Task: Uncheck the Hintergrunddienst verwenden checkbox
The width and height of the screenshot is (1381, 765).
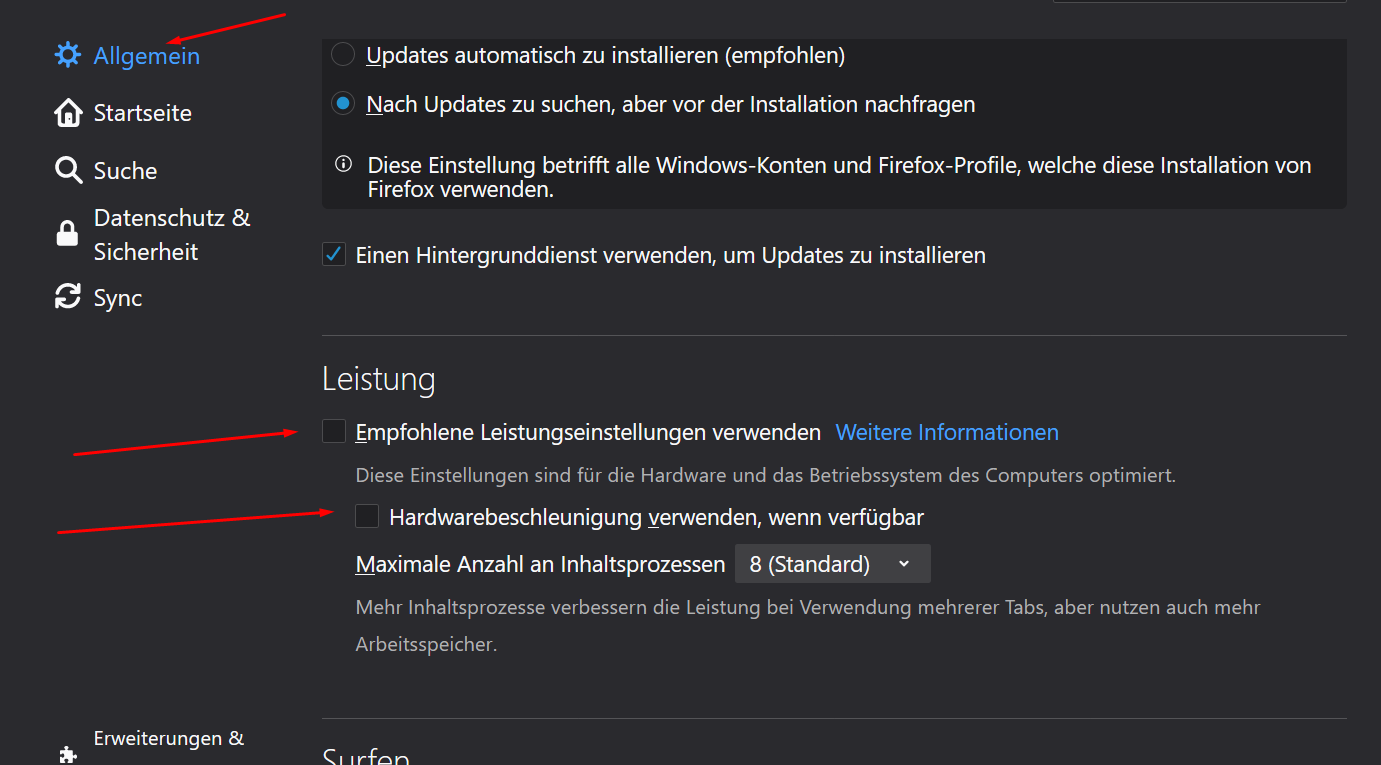Action: (334, 255)
